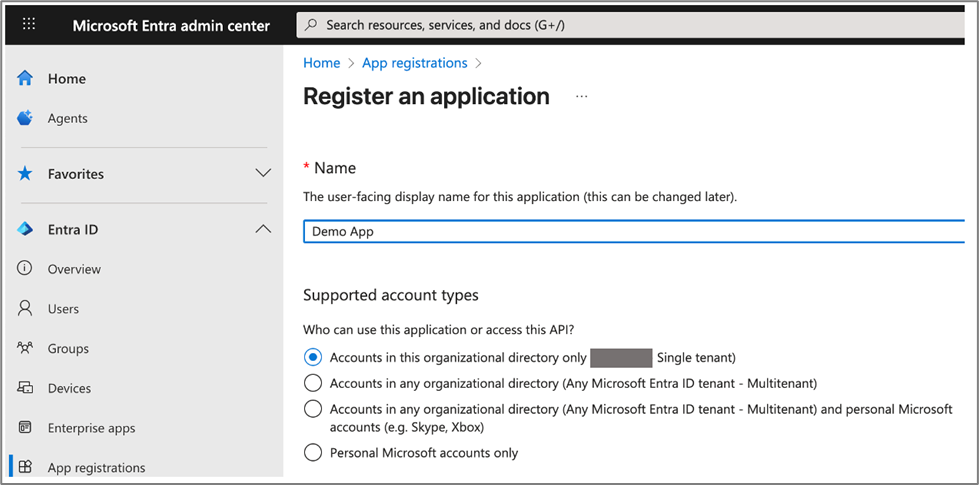Expand the Favorites section chevron

click(x=263, y=174)
